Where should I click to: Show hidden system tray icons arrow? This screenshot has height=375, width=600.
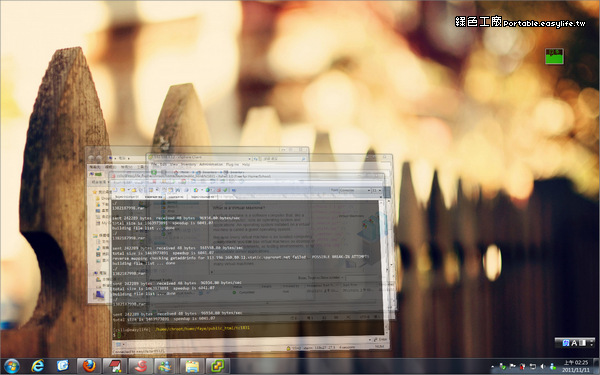coord(493,367)
